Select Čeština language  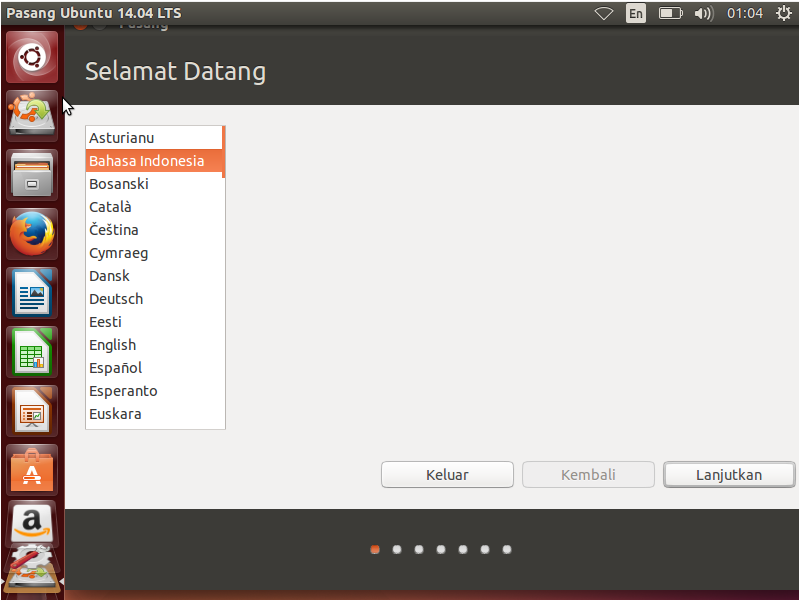pyautogui.click(x=154, y=230)
